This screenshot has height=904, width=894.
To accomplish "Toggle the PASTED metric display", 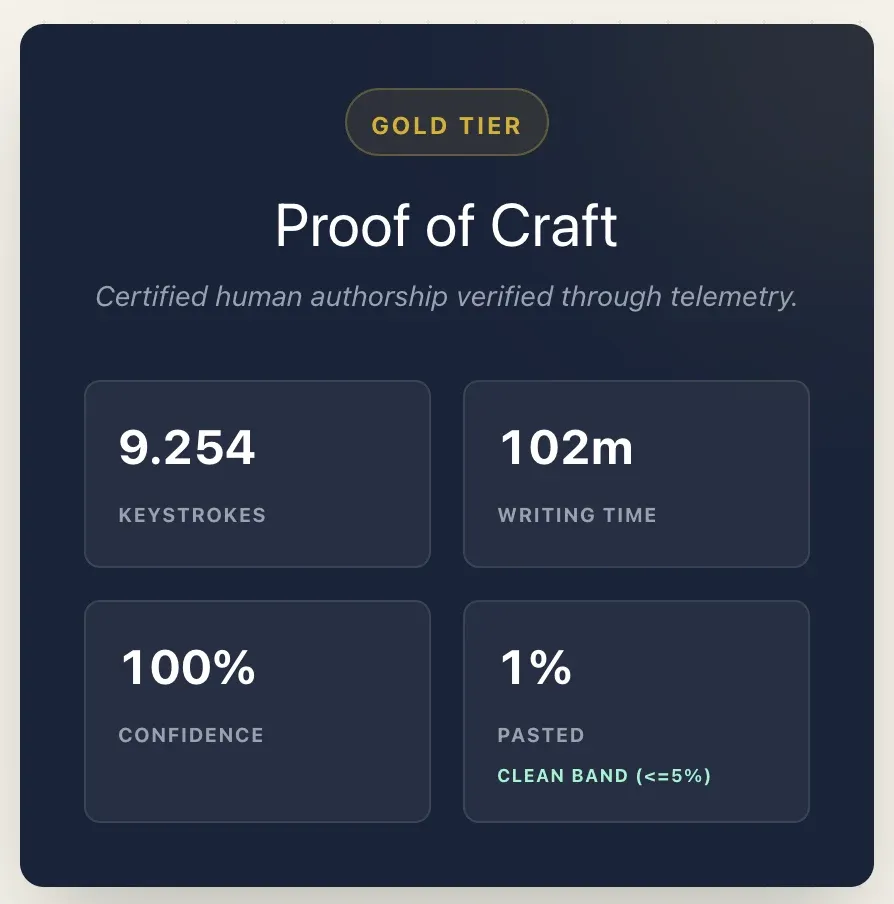I will click(541, 735).
